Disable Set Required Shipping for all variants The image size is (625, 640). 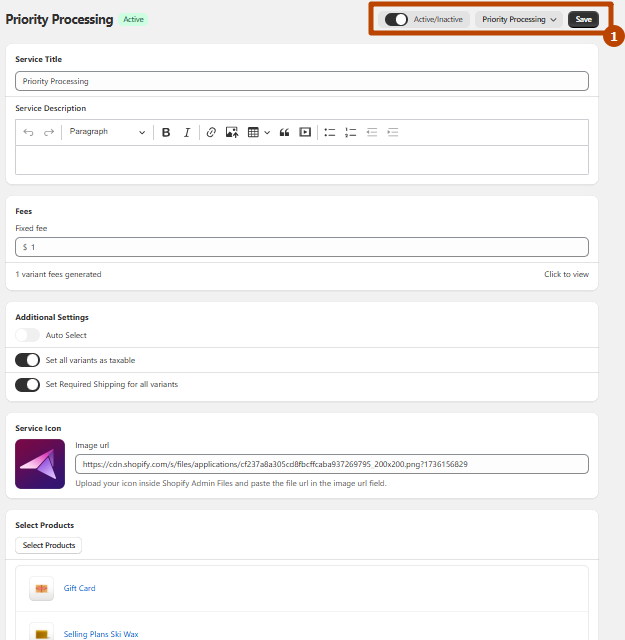[x=28, y=384]
